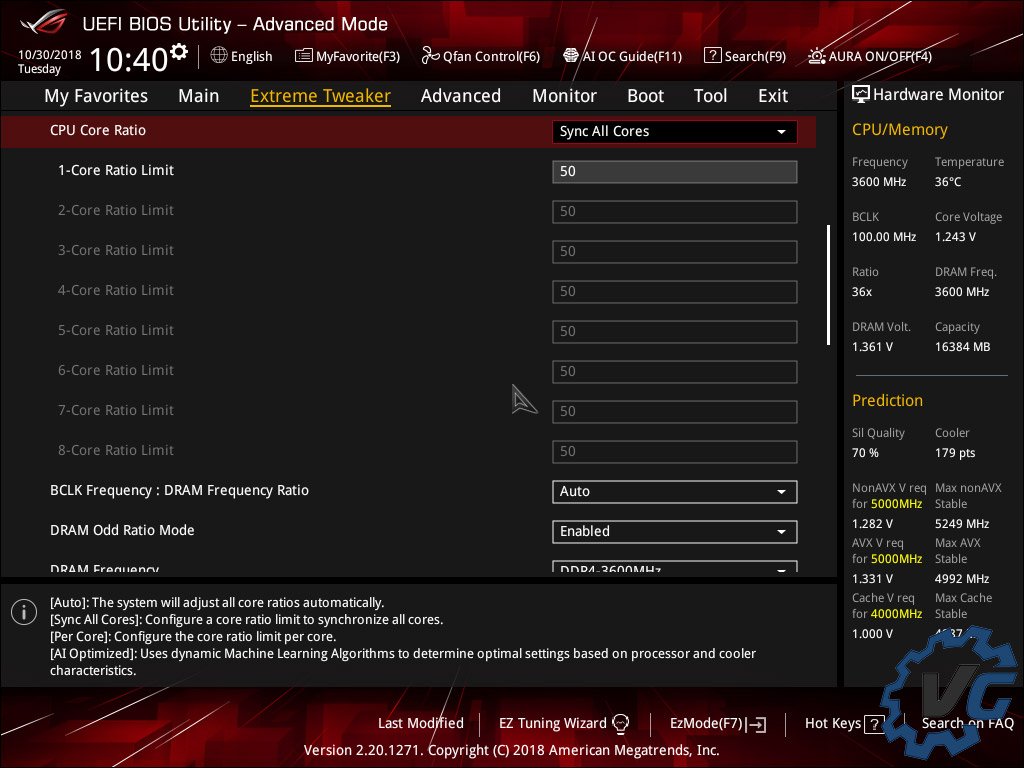The height and width of the screenshot is (768, 1024).
Task: Click the 10/30/2018 Tuesday date
Action: 50,61
